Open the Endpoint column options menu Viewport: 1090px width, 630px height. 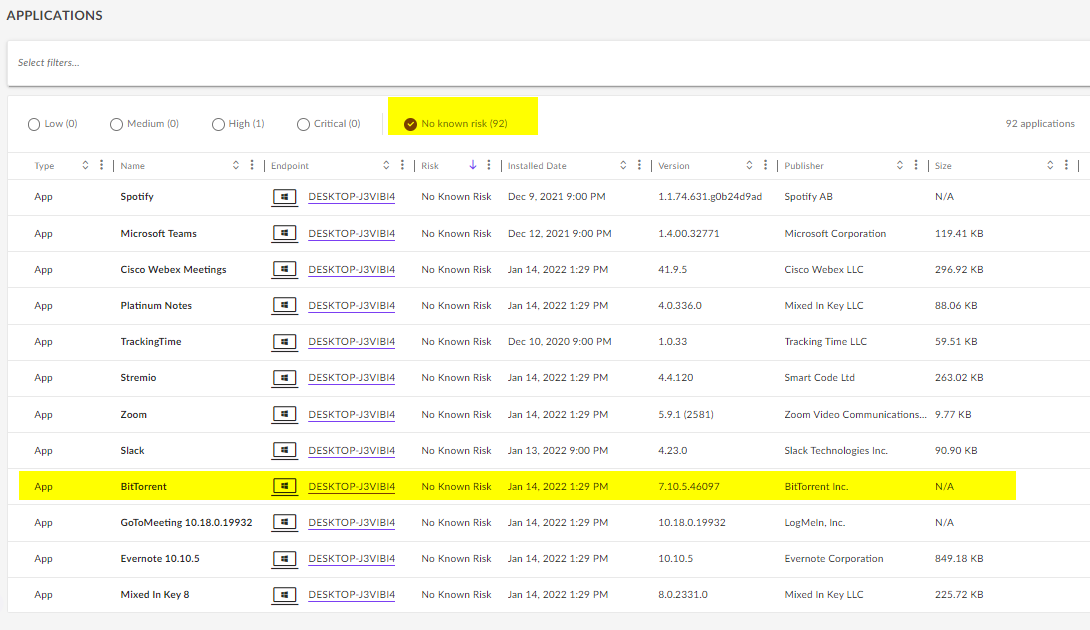click(402, 165)
